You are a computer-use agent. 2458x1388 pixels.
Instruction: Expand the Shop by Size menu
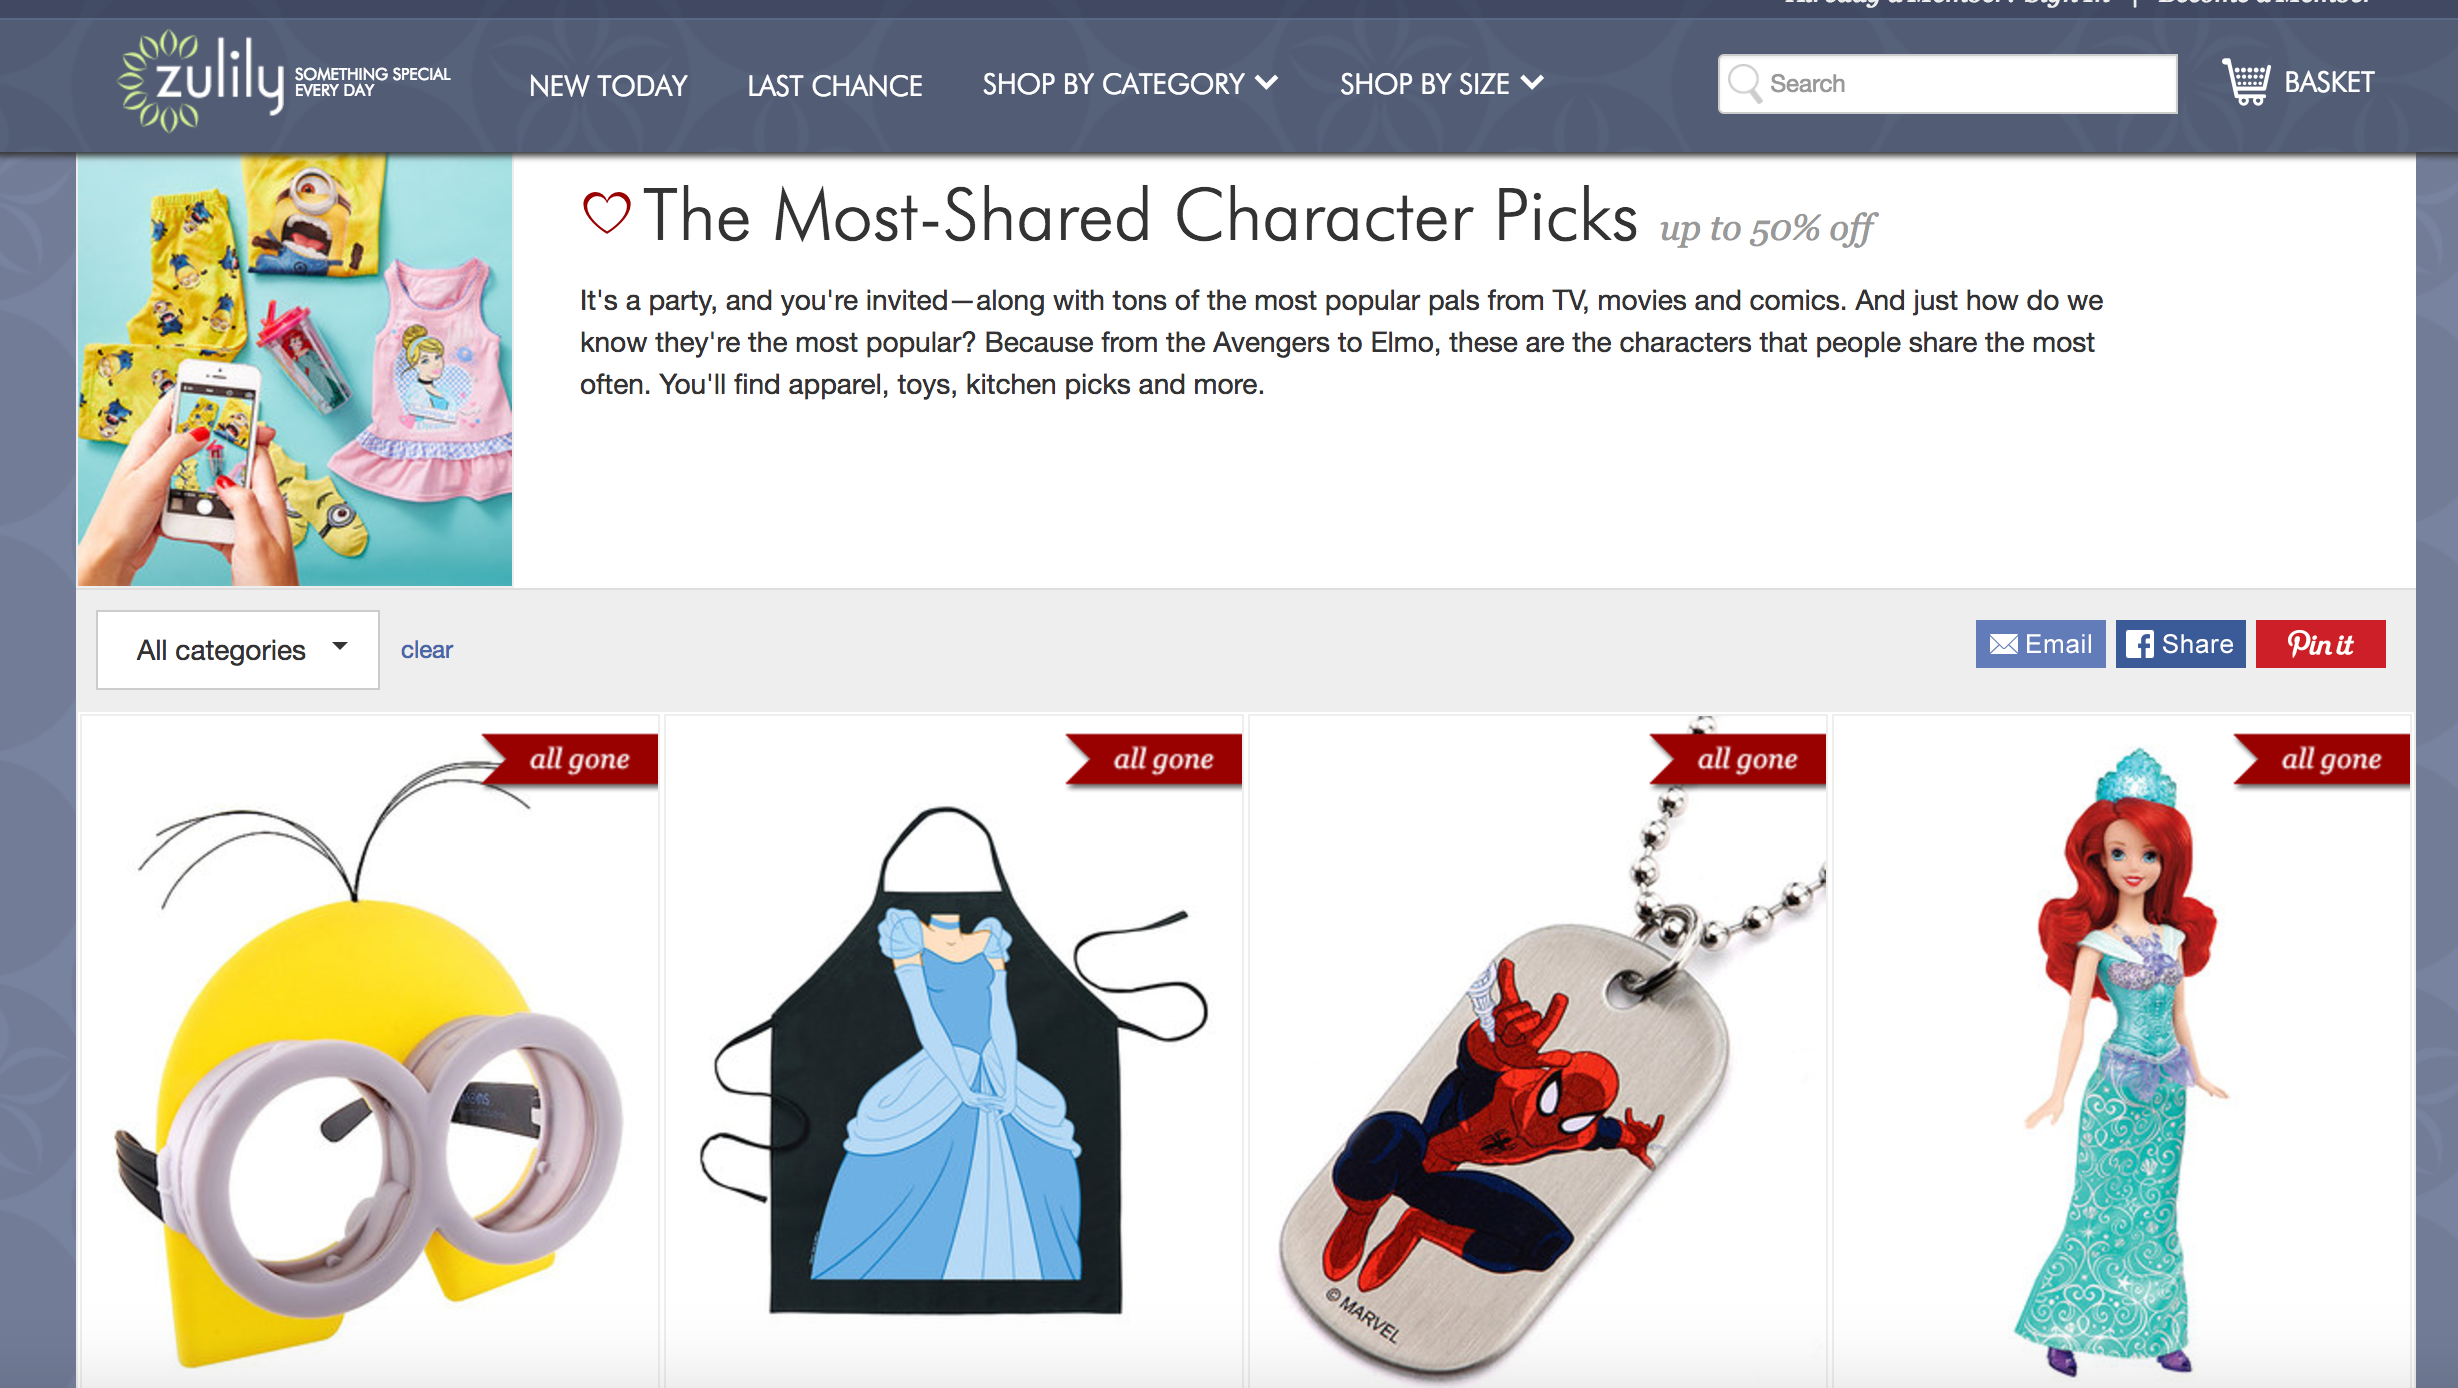(1441, 84)
